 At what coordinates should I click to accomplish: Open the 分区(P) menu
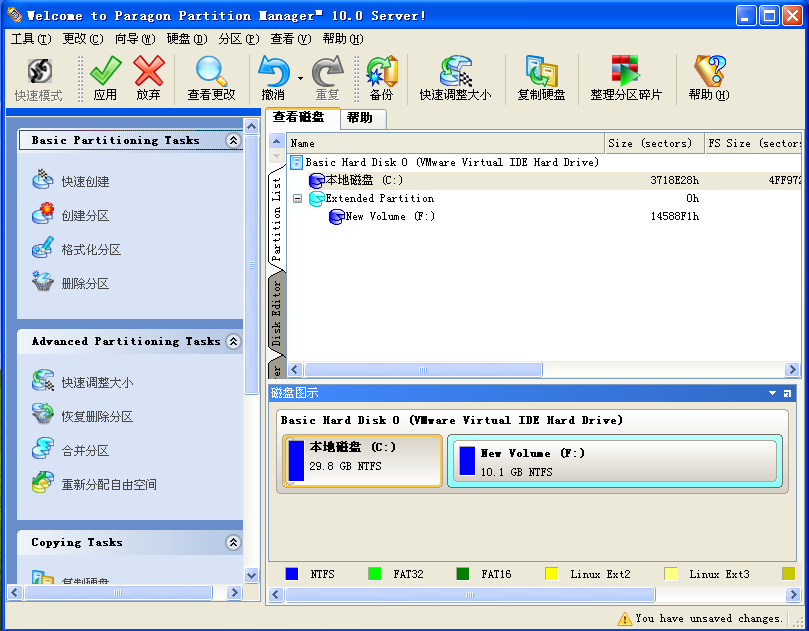pos(238,39)
